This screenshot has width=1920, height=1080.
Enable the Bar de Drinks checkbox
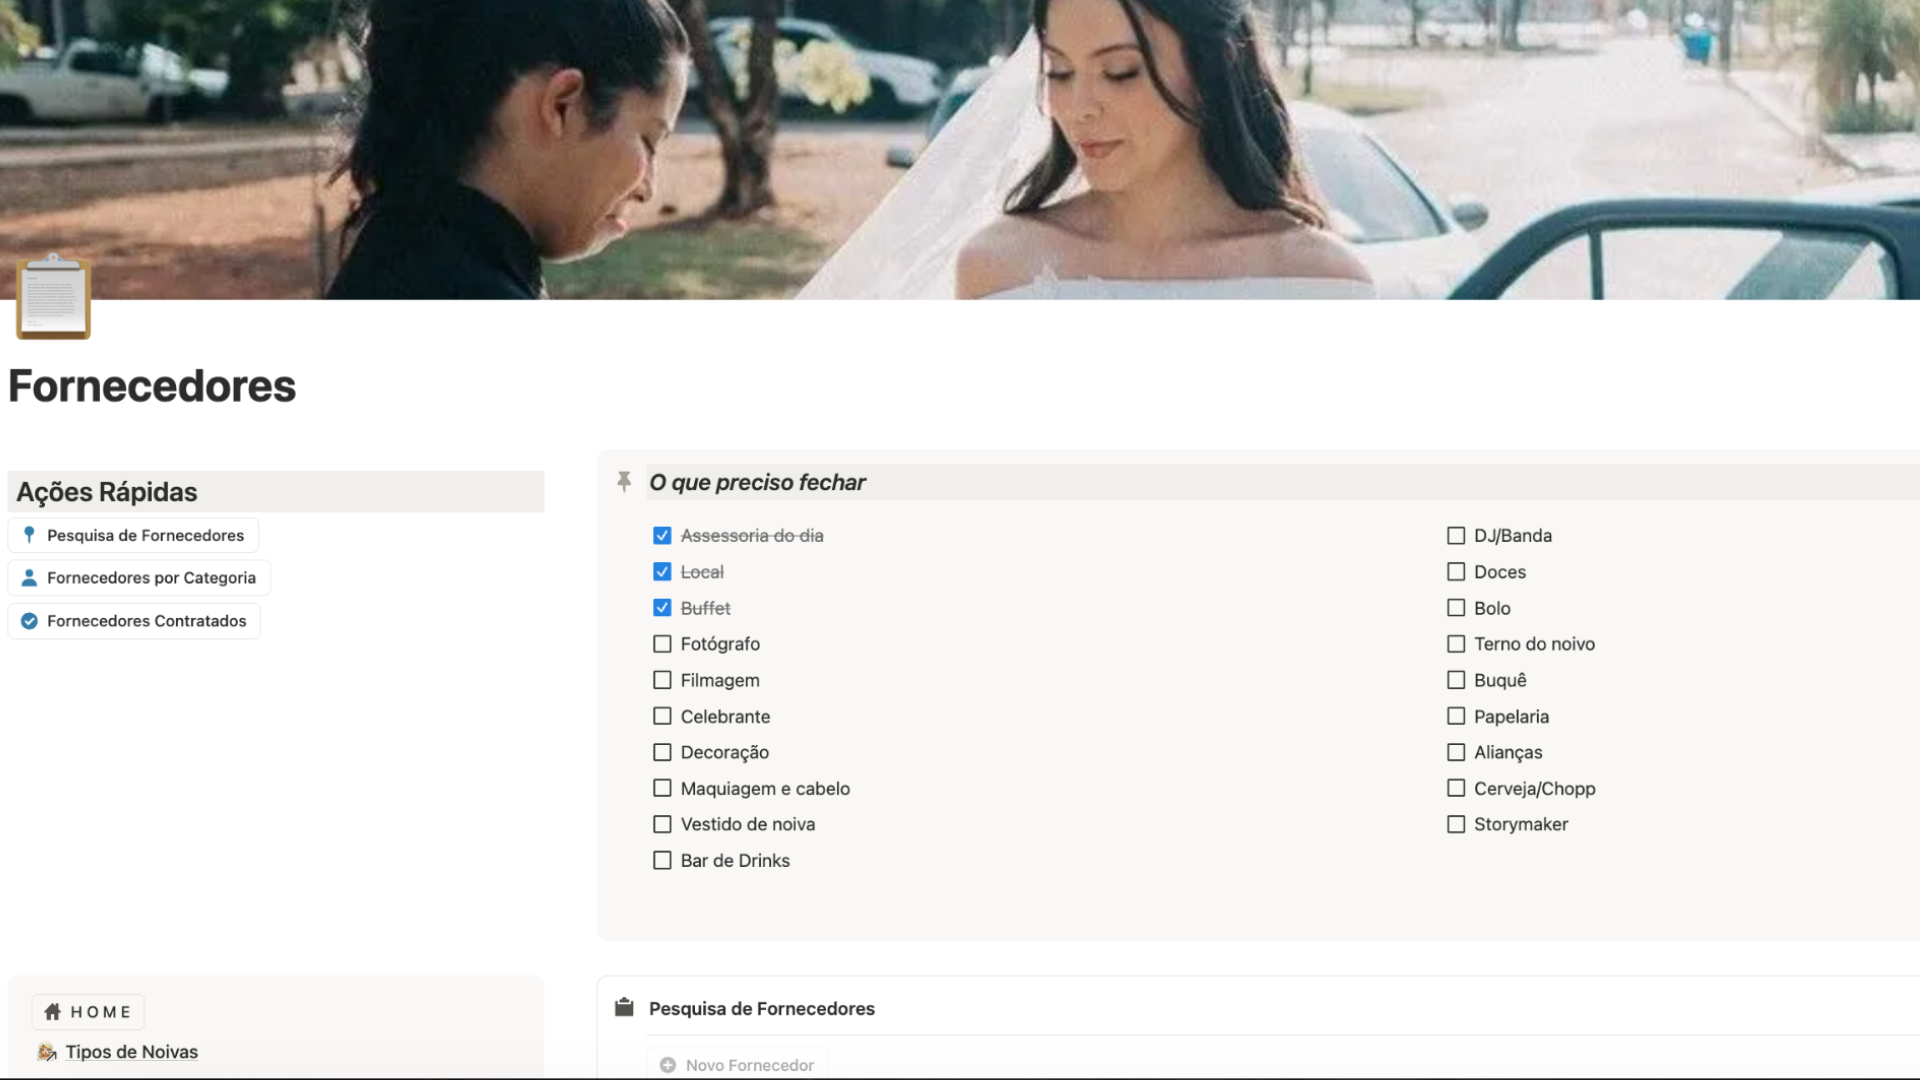(662, 860)
